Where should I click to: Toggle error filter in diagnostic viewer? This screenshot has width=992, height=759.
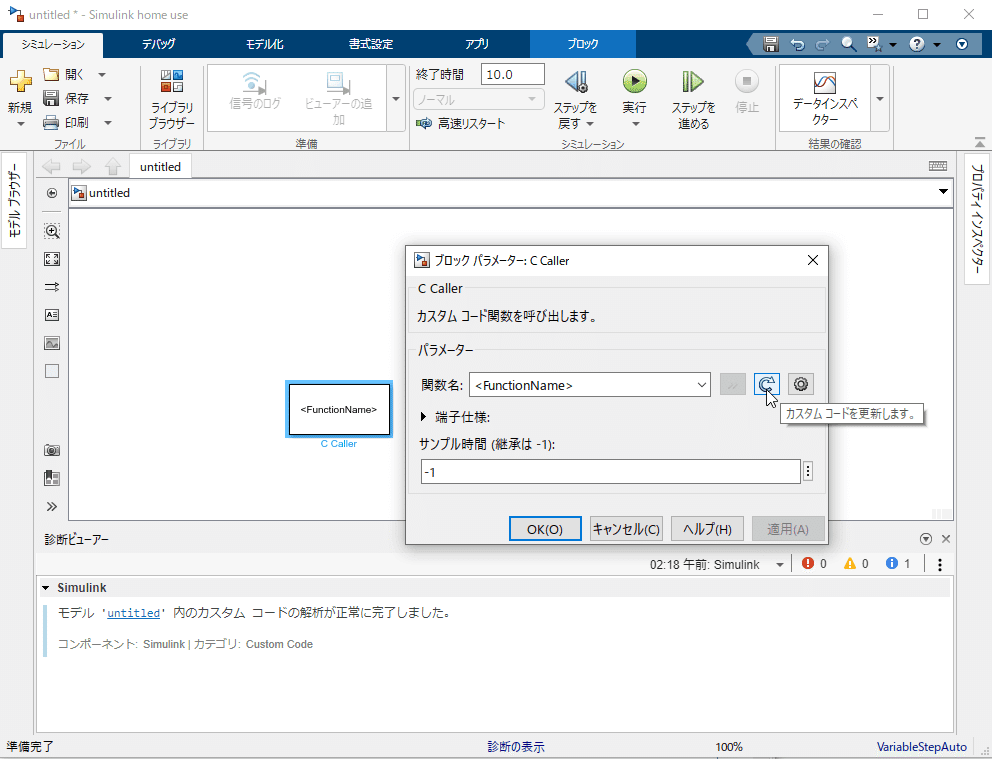[814, 564]
